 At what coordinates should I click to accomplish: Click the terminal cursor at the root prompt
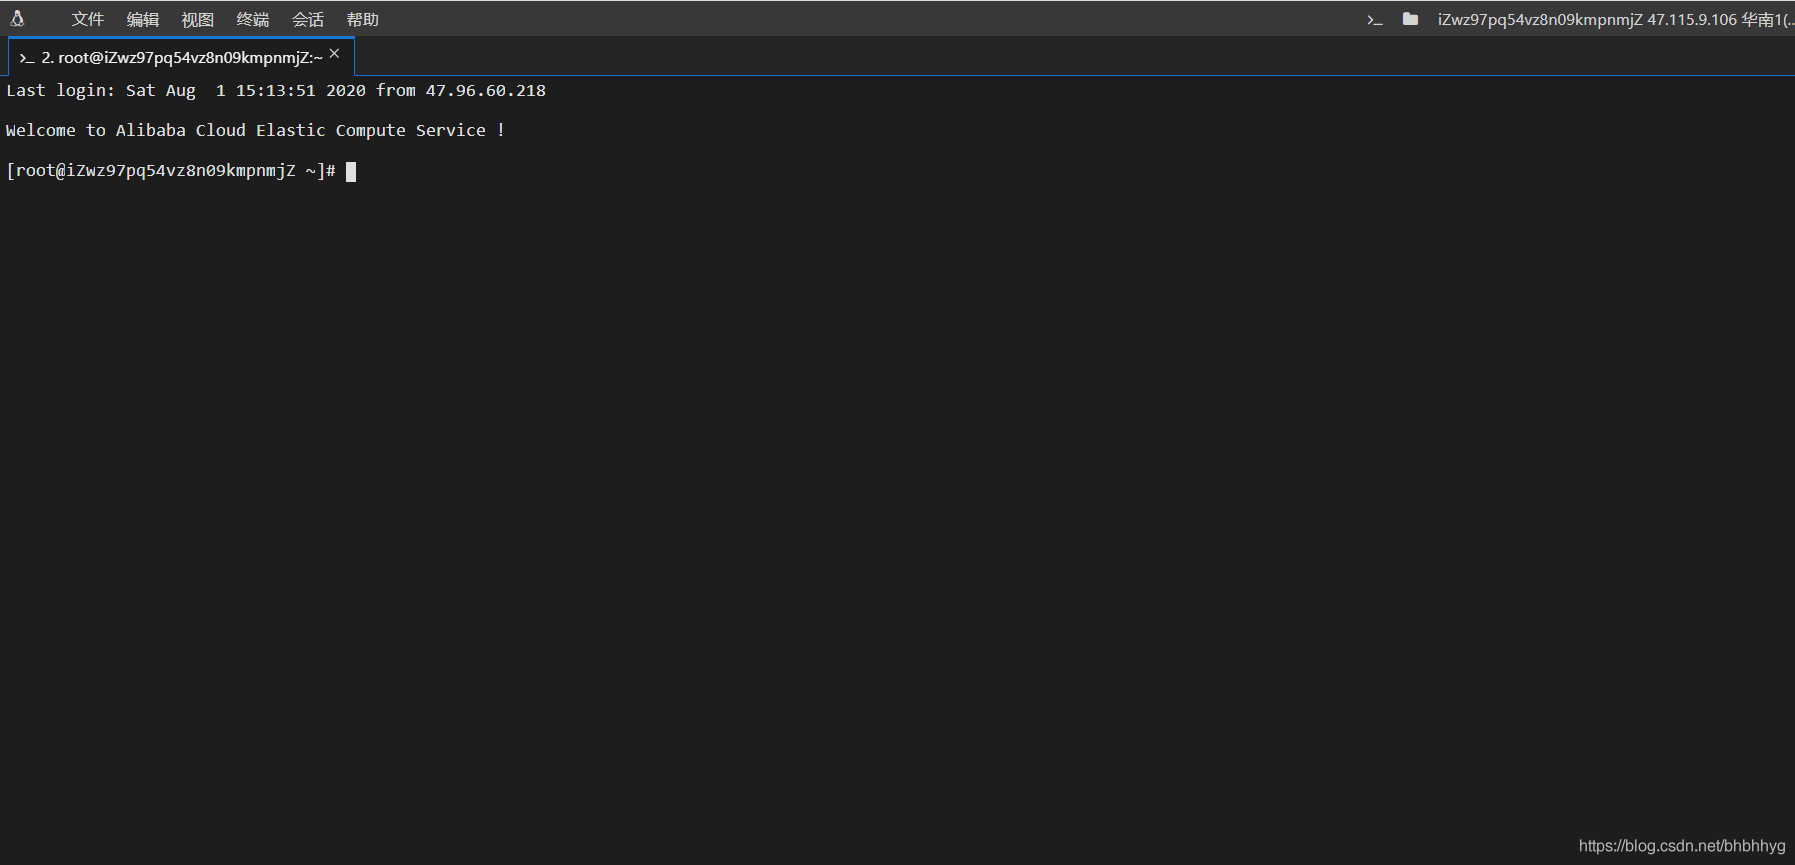coord(351,171)
